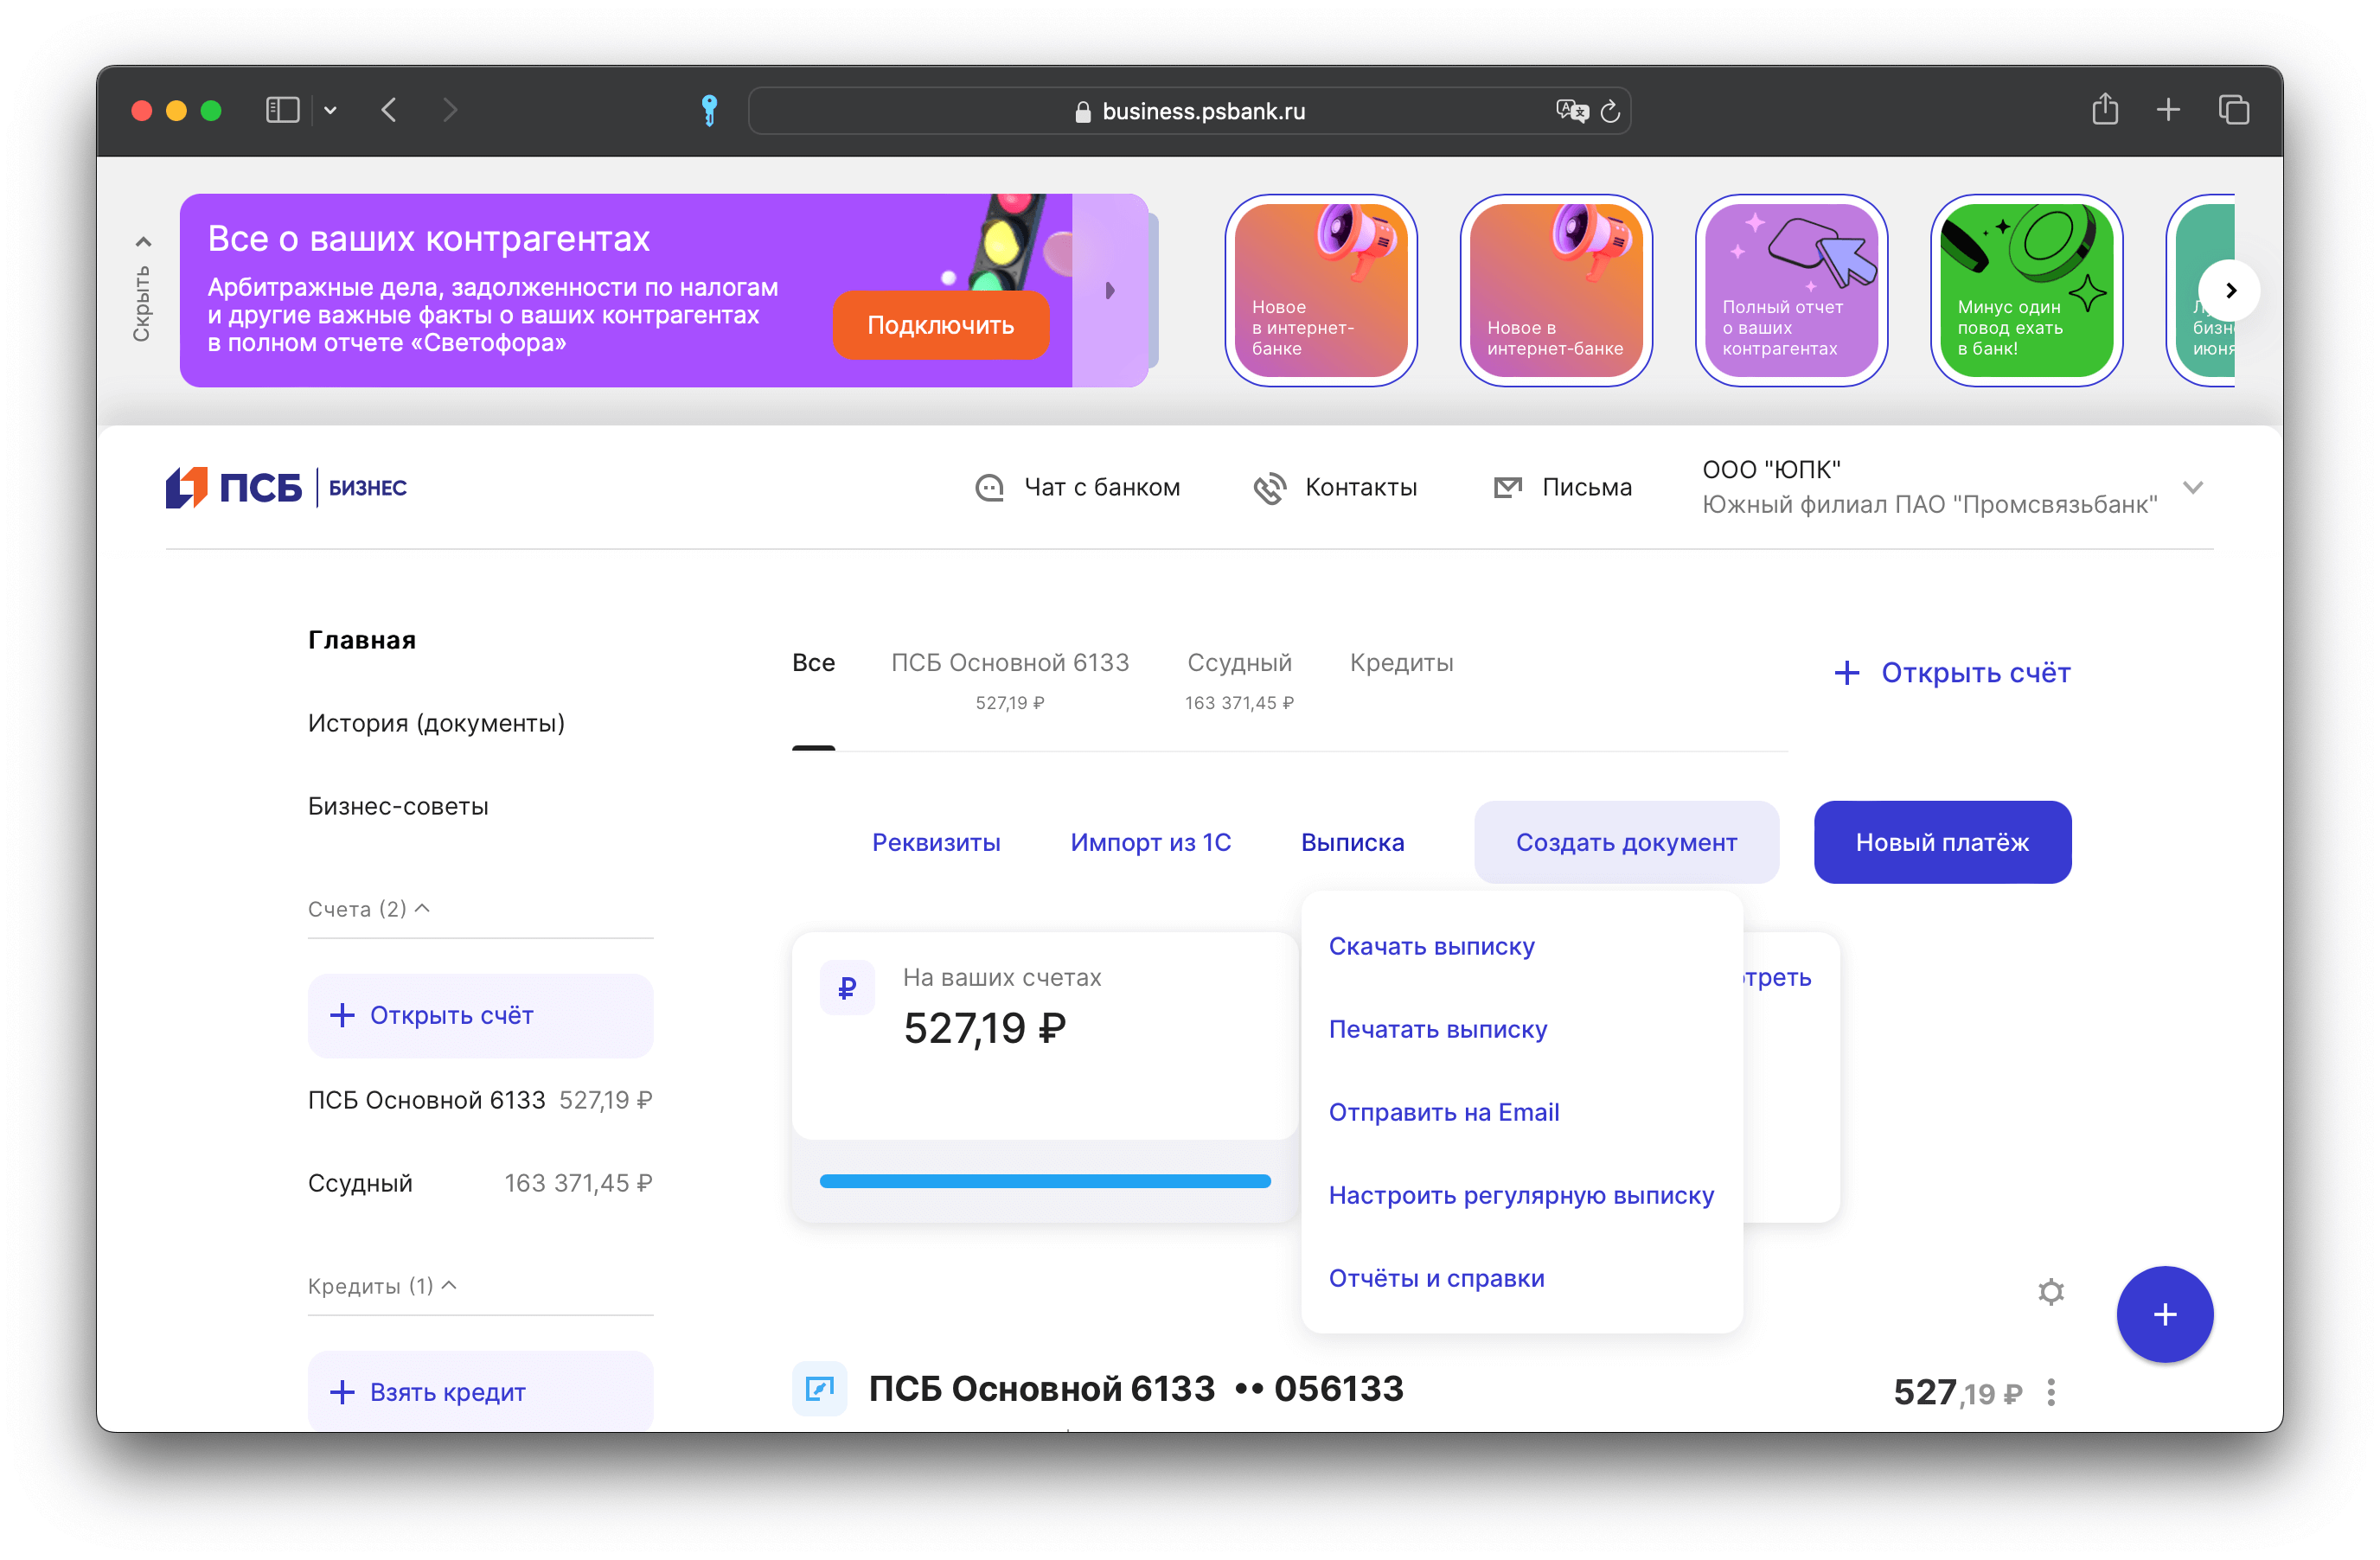Viewport: 2380px width, 1560px height.
Task: Choose Отправить на Email from menu
Action: pyautogui.click(x=1444, y=1112)
